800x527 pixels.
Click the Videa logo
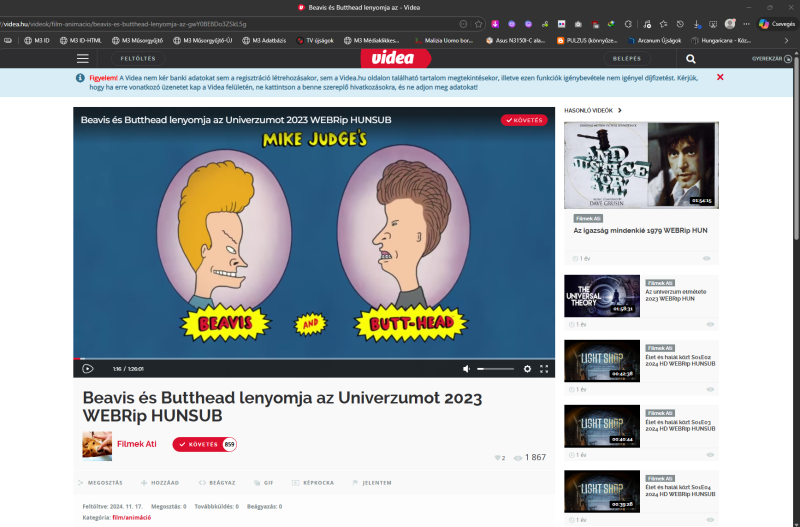(x=395, y=58)
